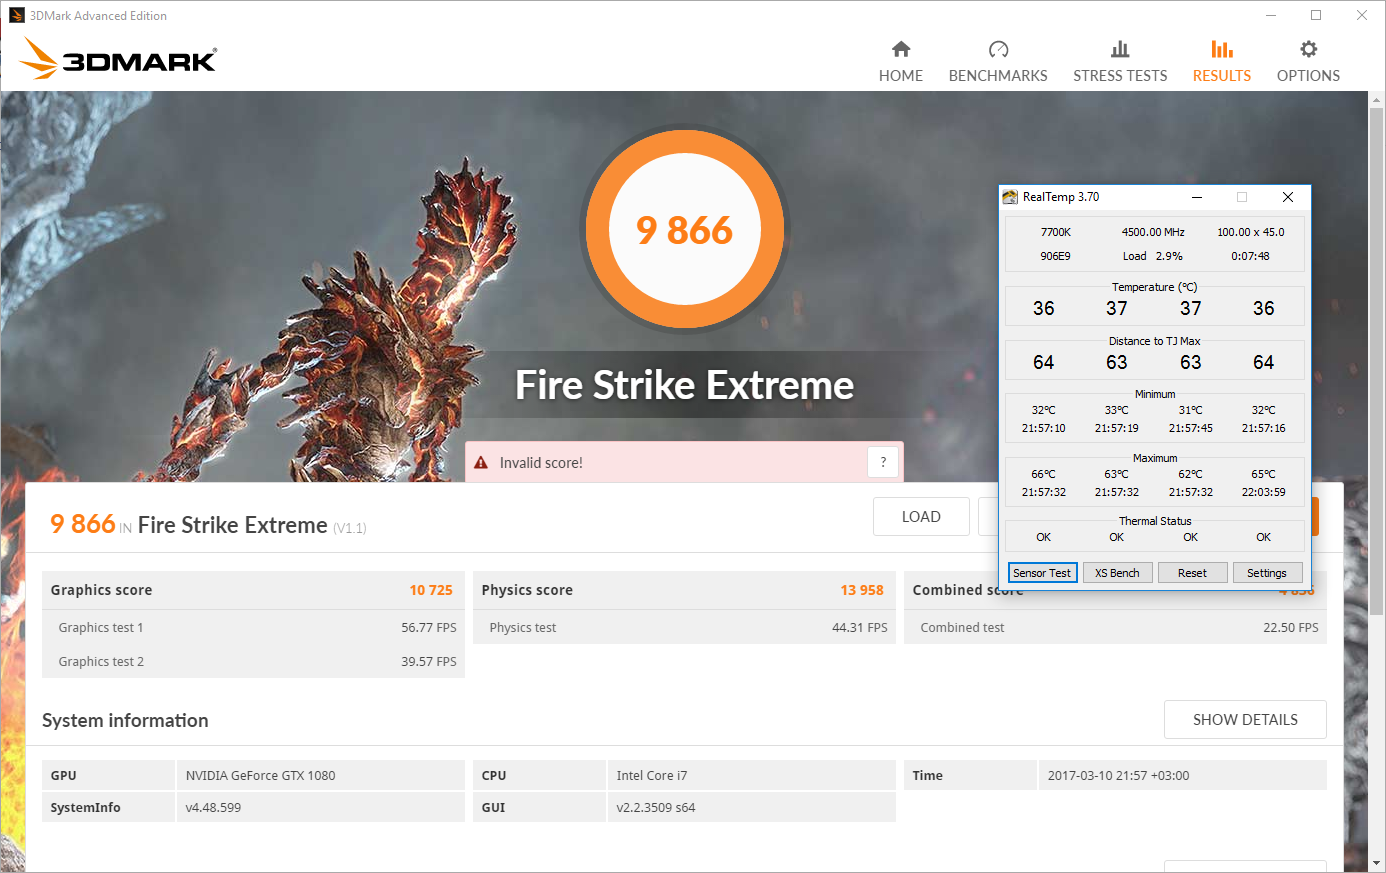Switch to STRESS TESTS

[1120, 62]
